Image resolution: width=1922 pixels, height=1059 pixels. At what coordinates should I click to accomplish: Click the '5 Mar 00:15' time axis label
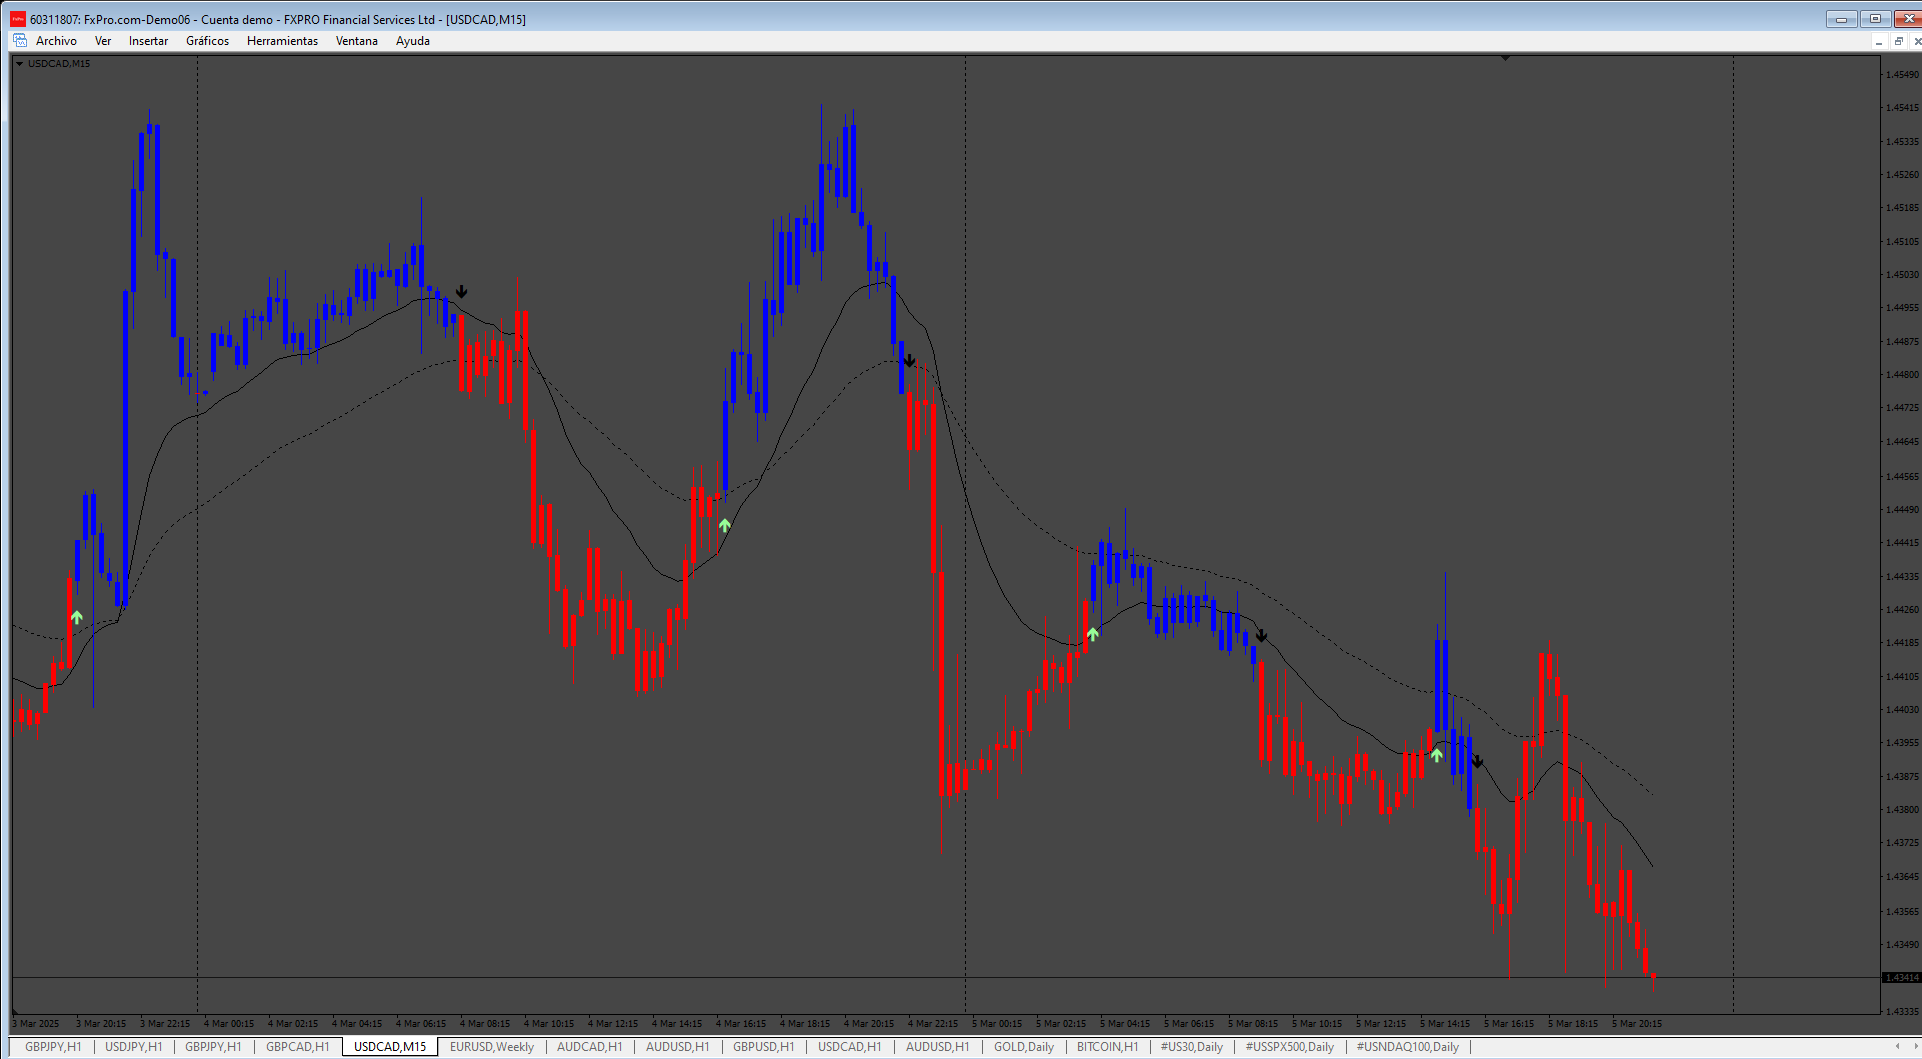(997, 1024)
